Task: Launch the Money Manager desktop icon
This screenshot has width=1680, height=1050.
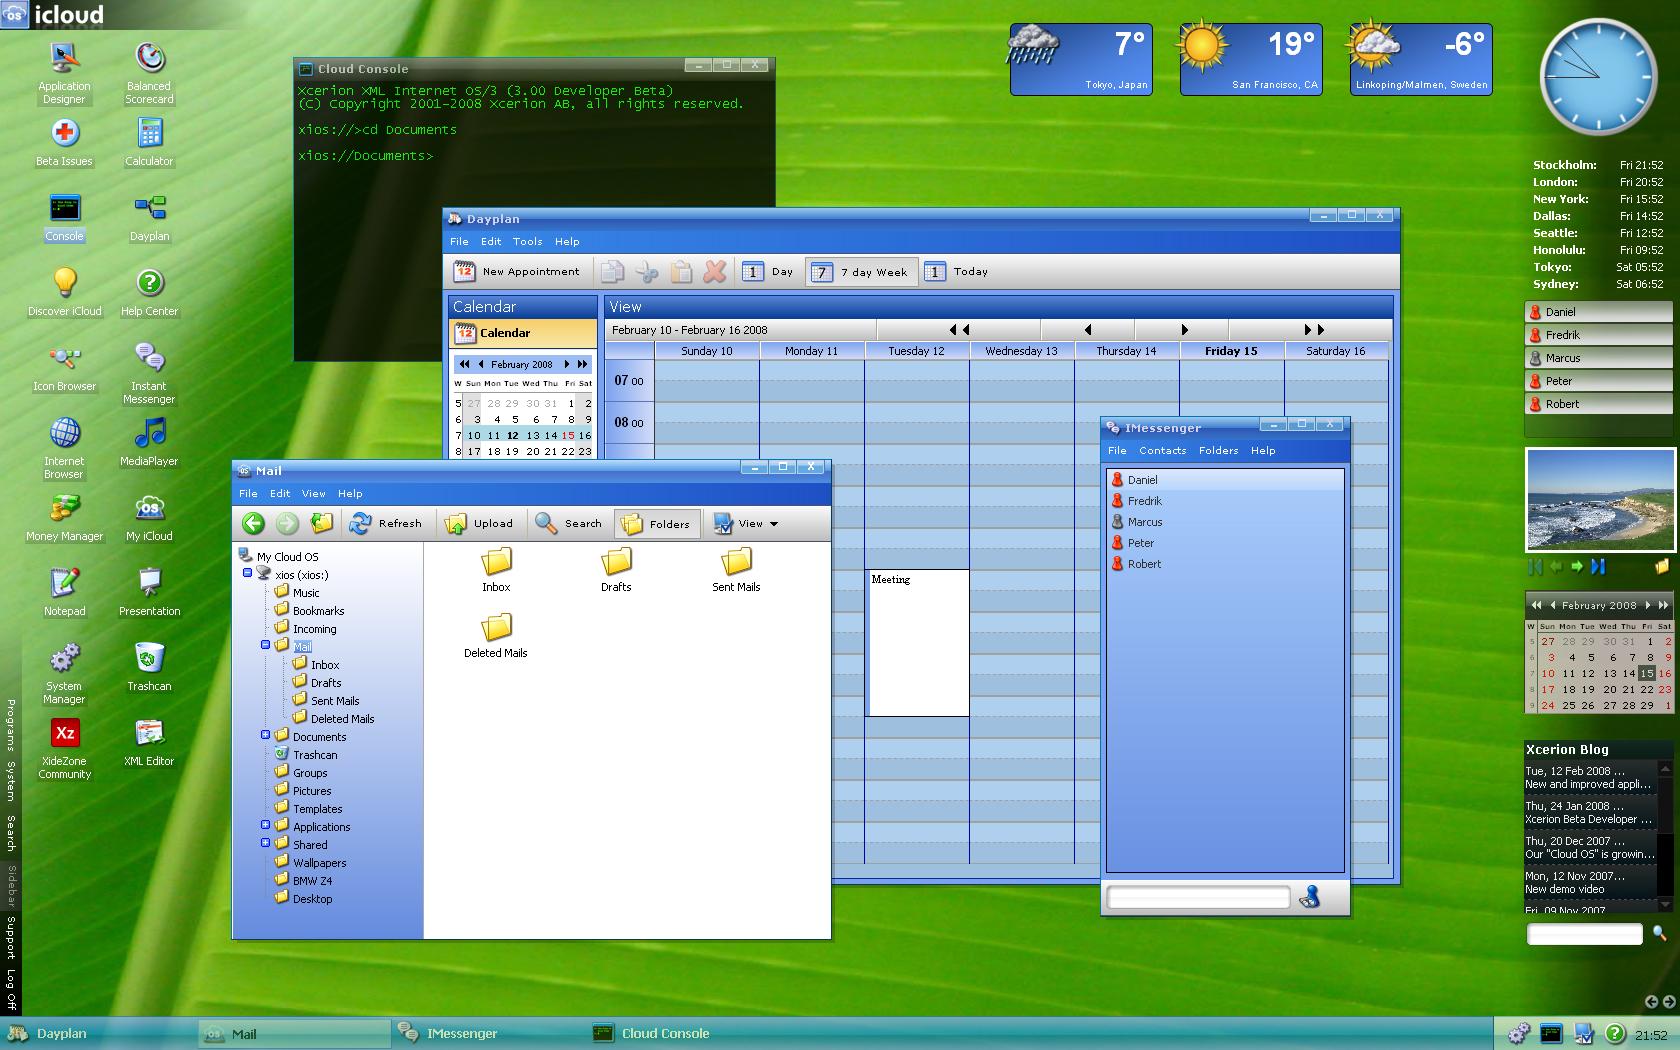Action: (64, 509)
